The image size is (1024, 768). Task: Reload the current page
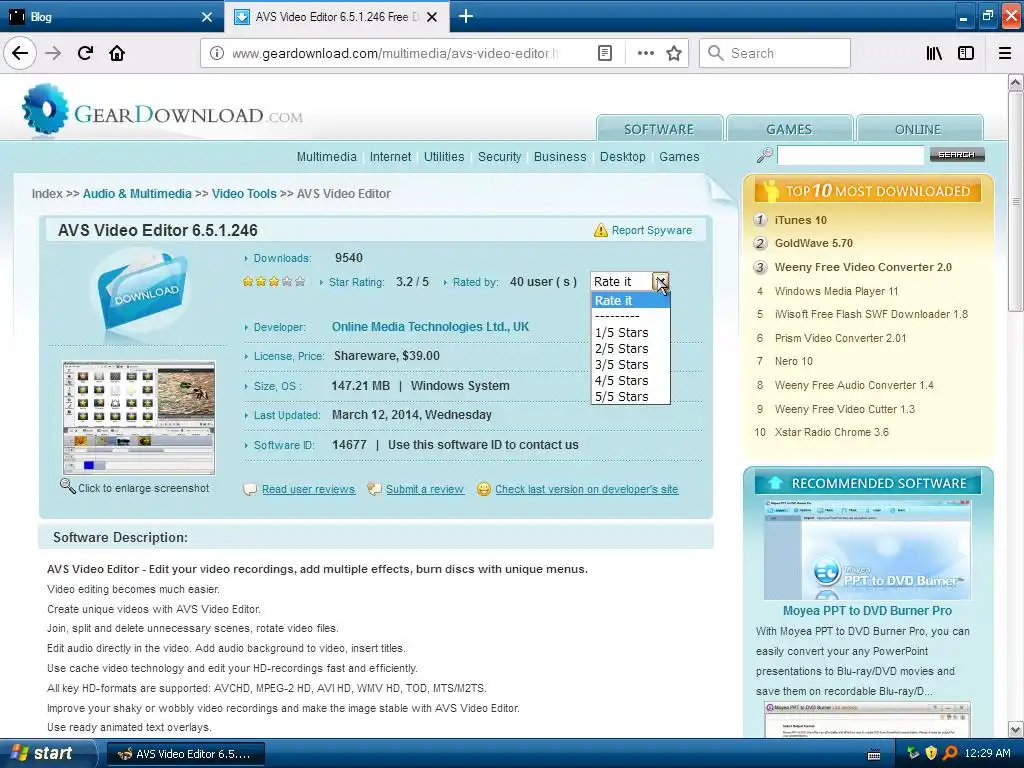[85, 53]
